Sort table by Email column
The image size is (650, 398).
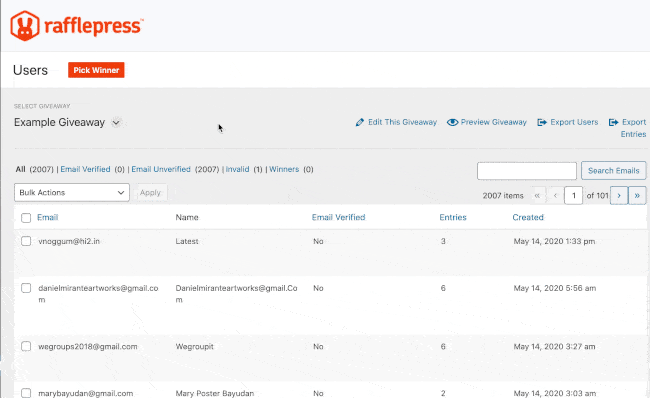point(48,217)
